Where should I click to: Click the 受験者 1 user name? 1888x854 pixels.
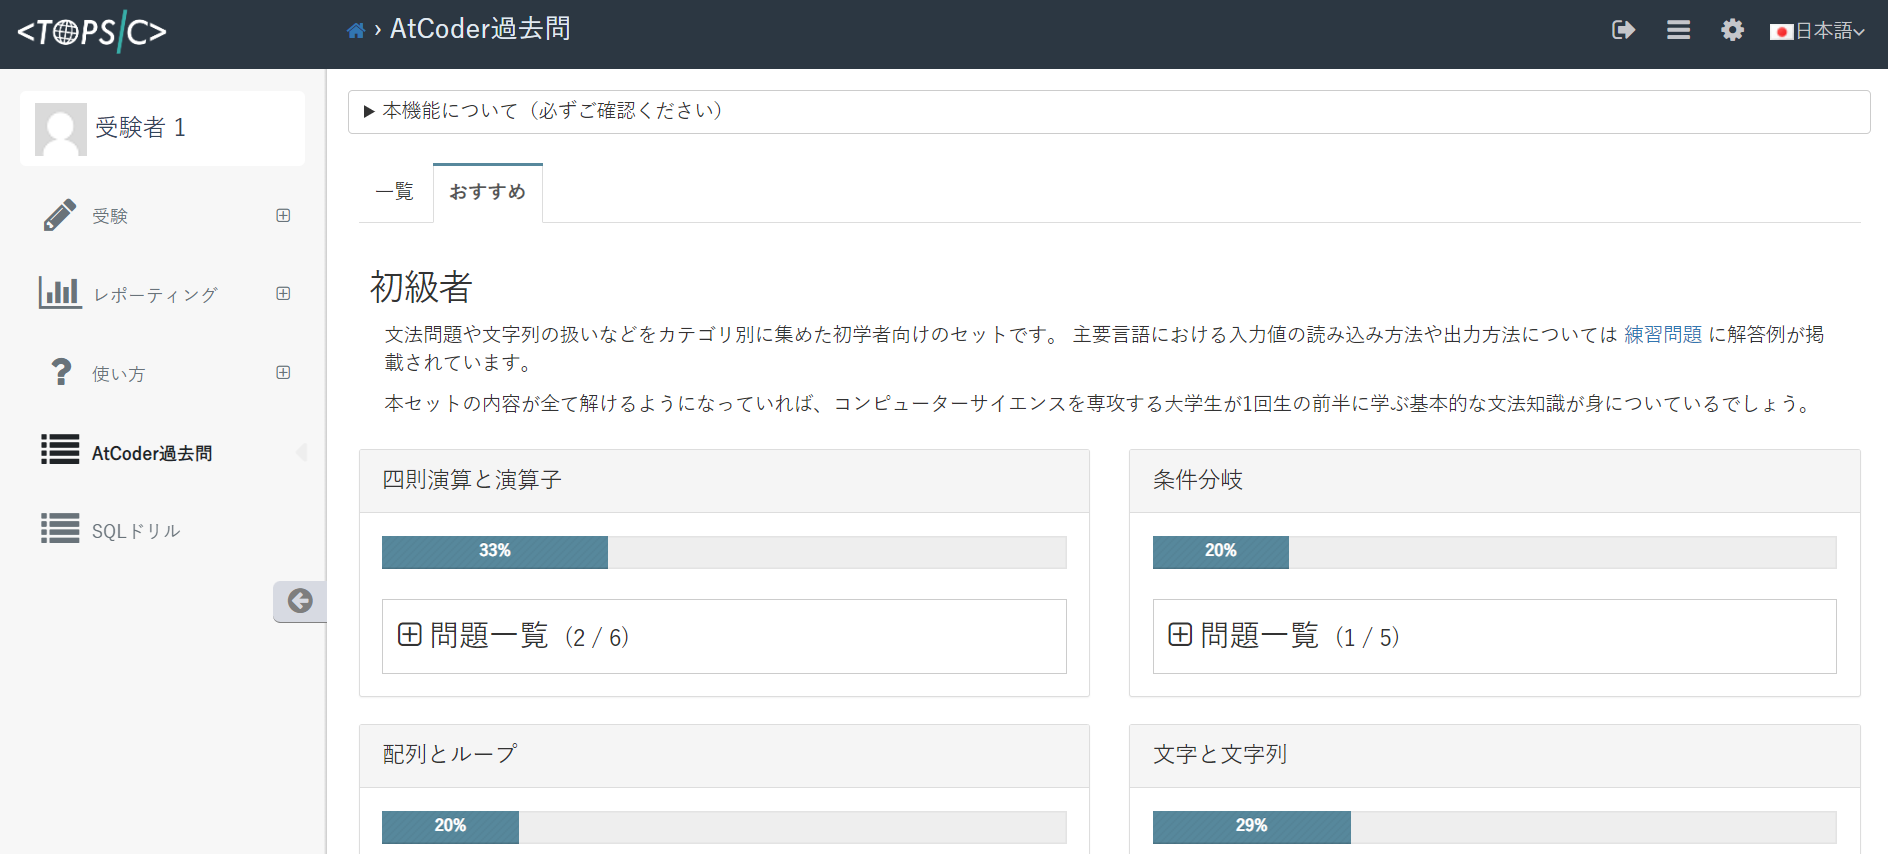(x=141, y=128)
